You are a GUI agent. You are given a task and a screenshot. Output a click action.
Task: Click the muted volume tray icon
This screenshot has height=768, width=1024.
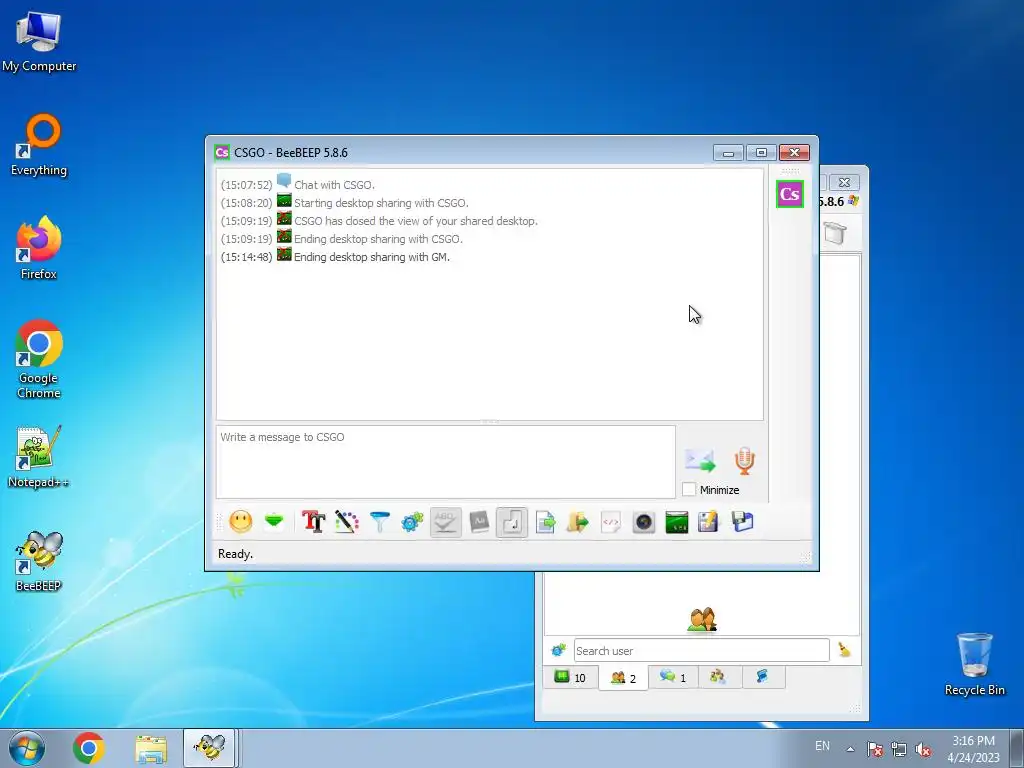tap(923, 749)
